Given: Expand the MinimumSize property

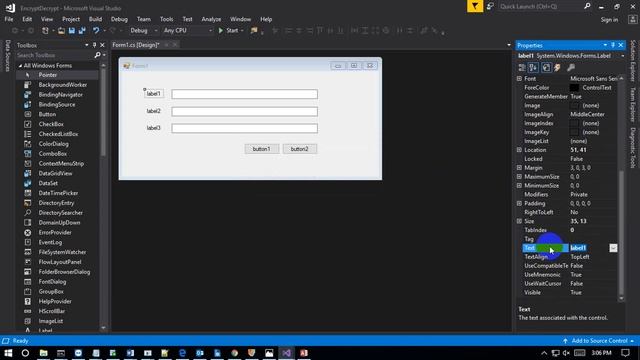Looking at the screenshot, I should (x=519, y=185).
